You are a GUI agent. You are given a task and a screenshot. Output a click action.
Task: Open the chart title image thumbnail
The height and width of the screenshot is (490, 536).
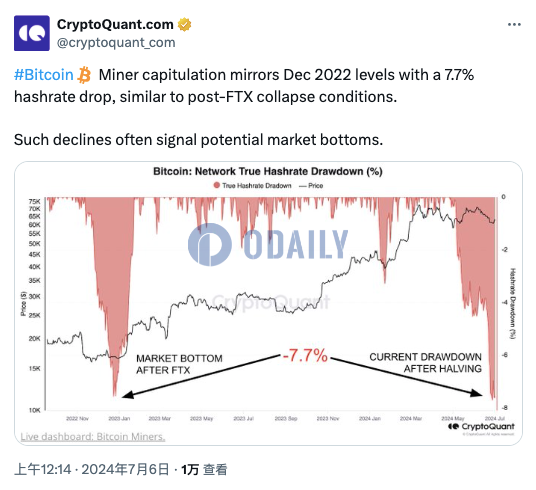tap(268, 303)
